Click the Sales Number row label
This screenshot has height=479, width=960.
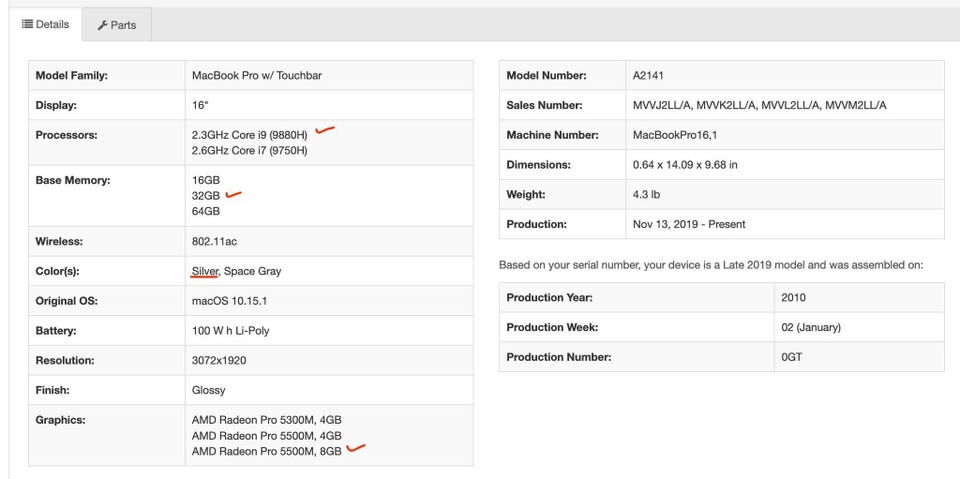tap(544, 105)
